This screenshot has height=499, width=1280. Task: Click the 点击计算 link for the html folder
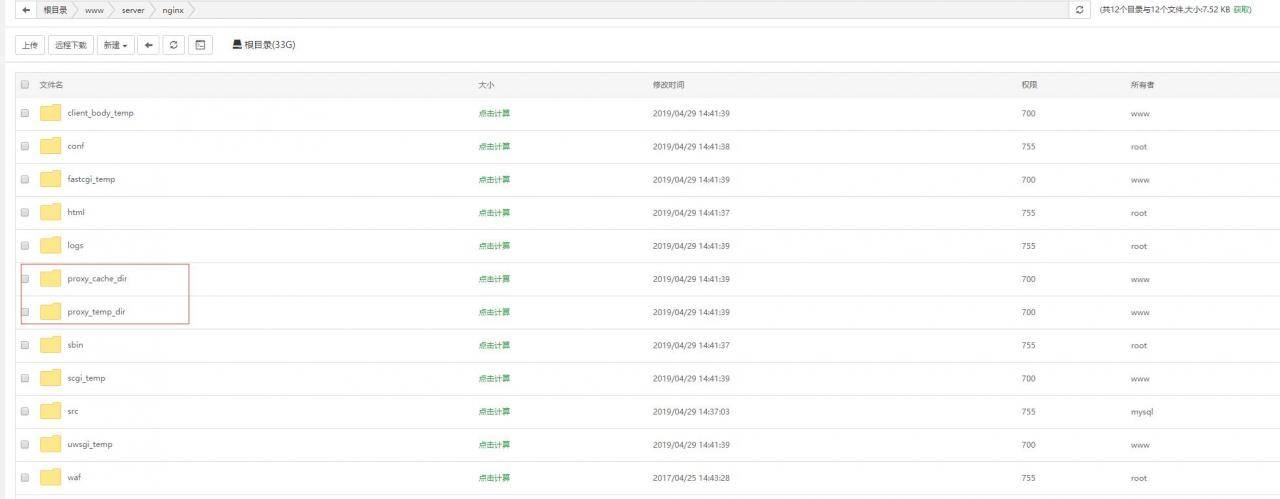(x=494, y=213)
